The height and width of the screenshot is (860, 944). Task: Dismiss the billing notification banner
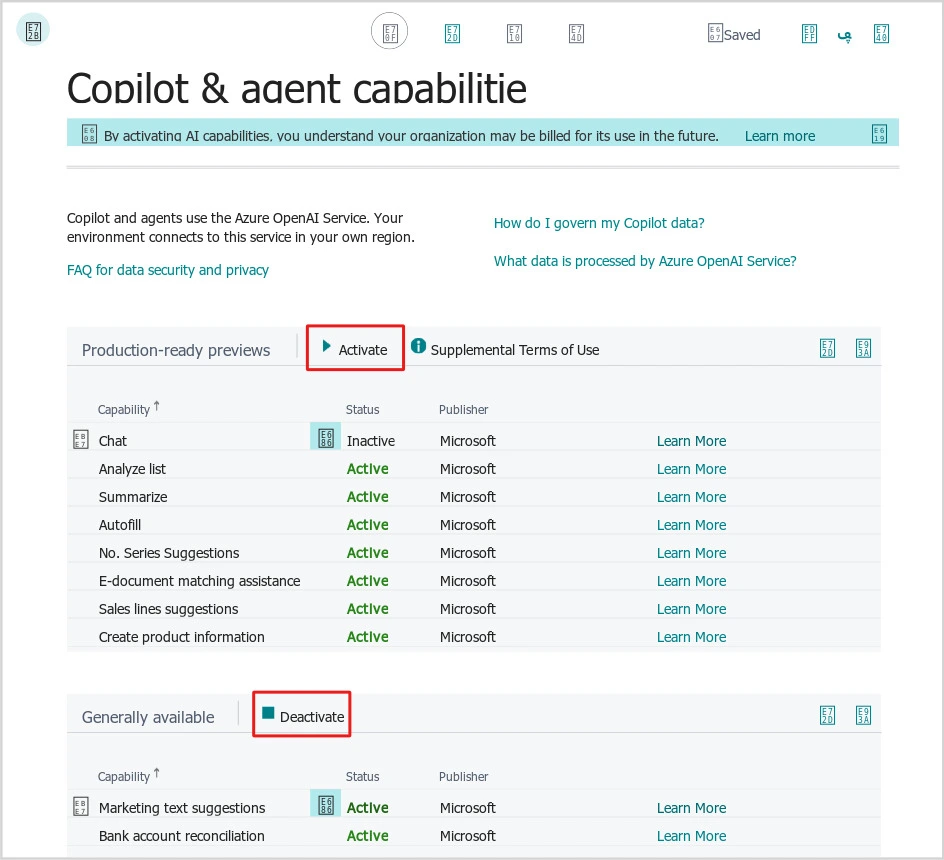pos(879,134)
